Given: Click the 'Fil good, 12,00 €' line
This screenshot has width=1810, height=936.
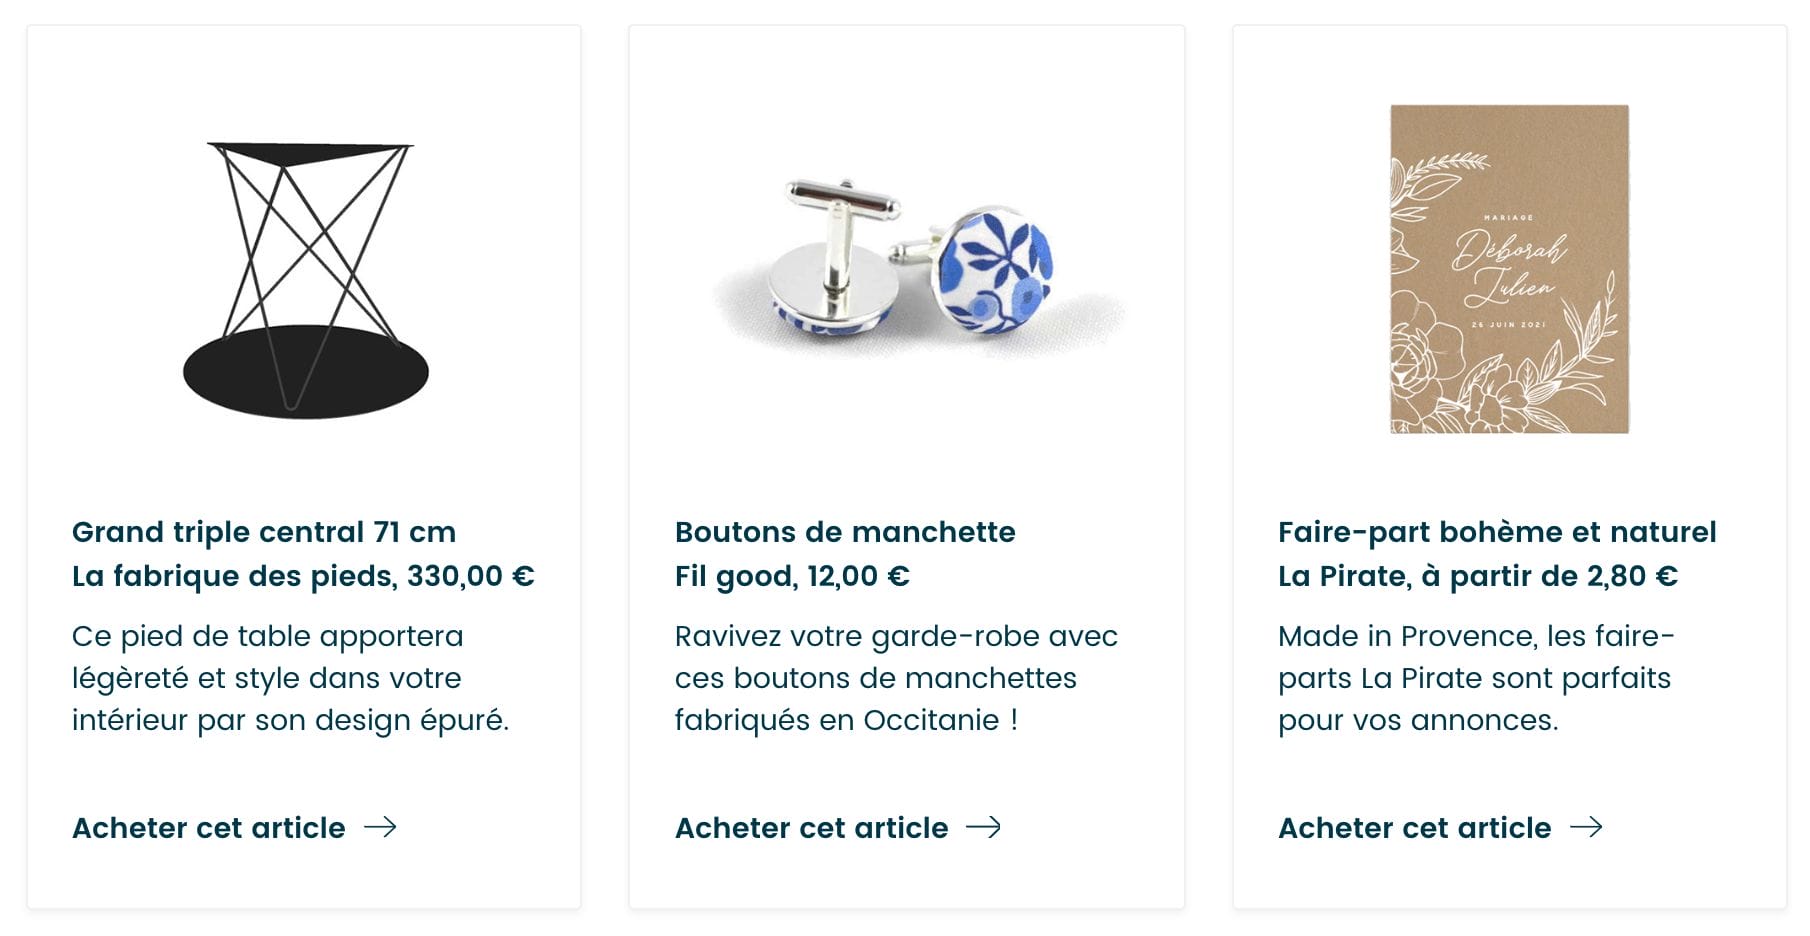Looking at the screenshot, I should click(792, 576).
